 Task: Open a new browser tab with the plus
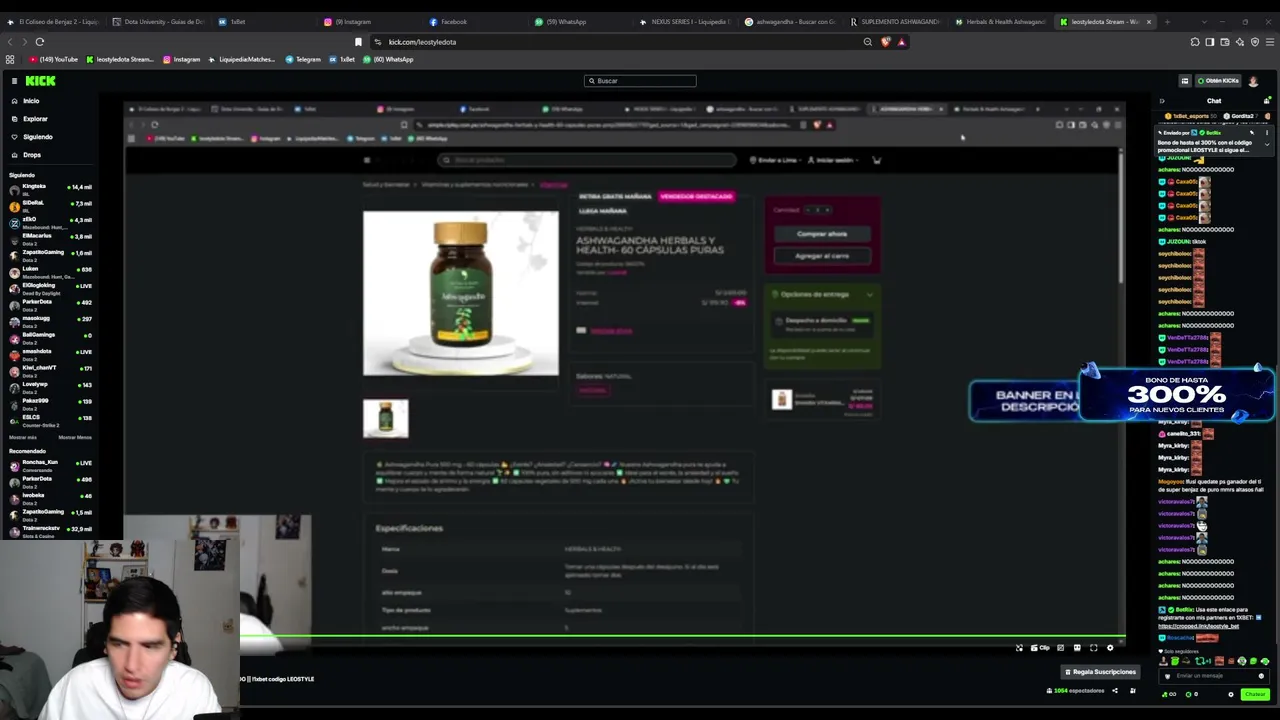pyautogui.click(x=1167, y=22)
